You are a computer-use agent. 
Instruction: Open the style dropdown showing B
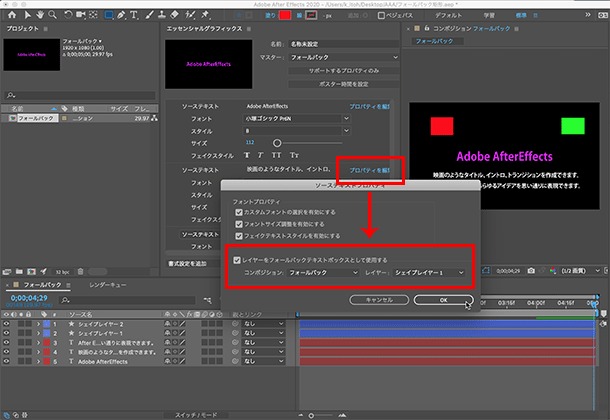[x=296, y=131]
